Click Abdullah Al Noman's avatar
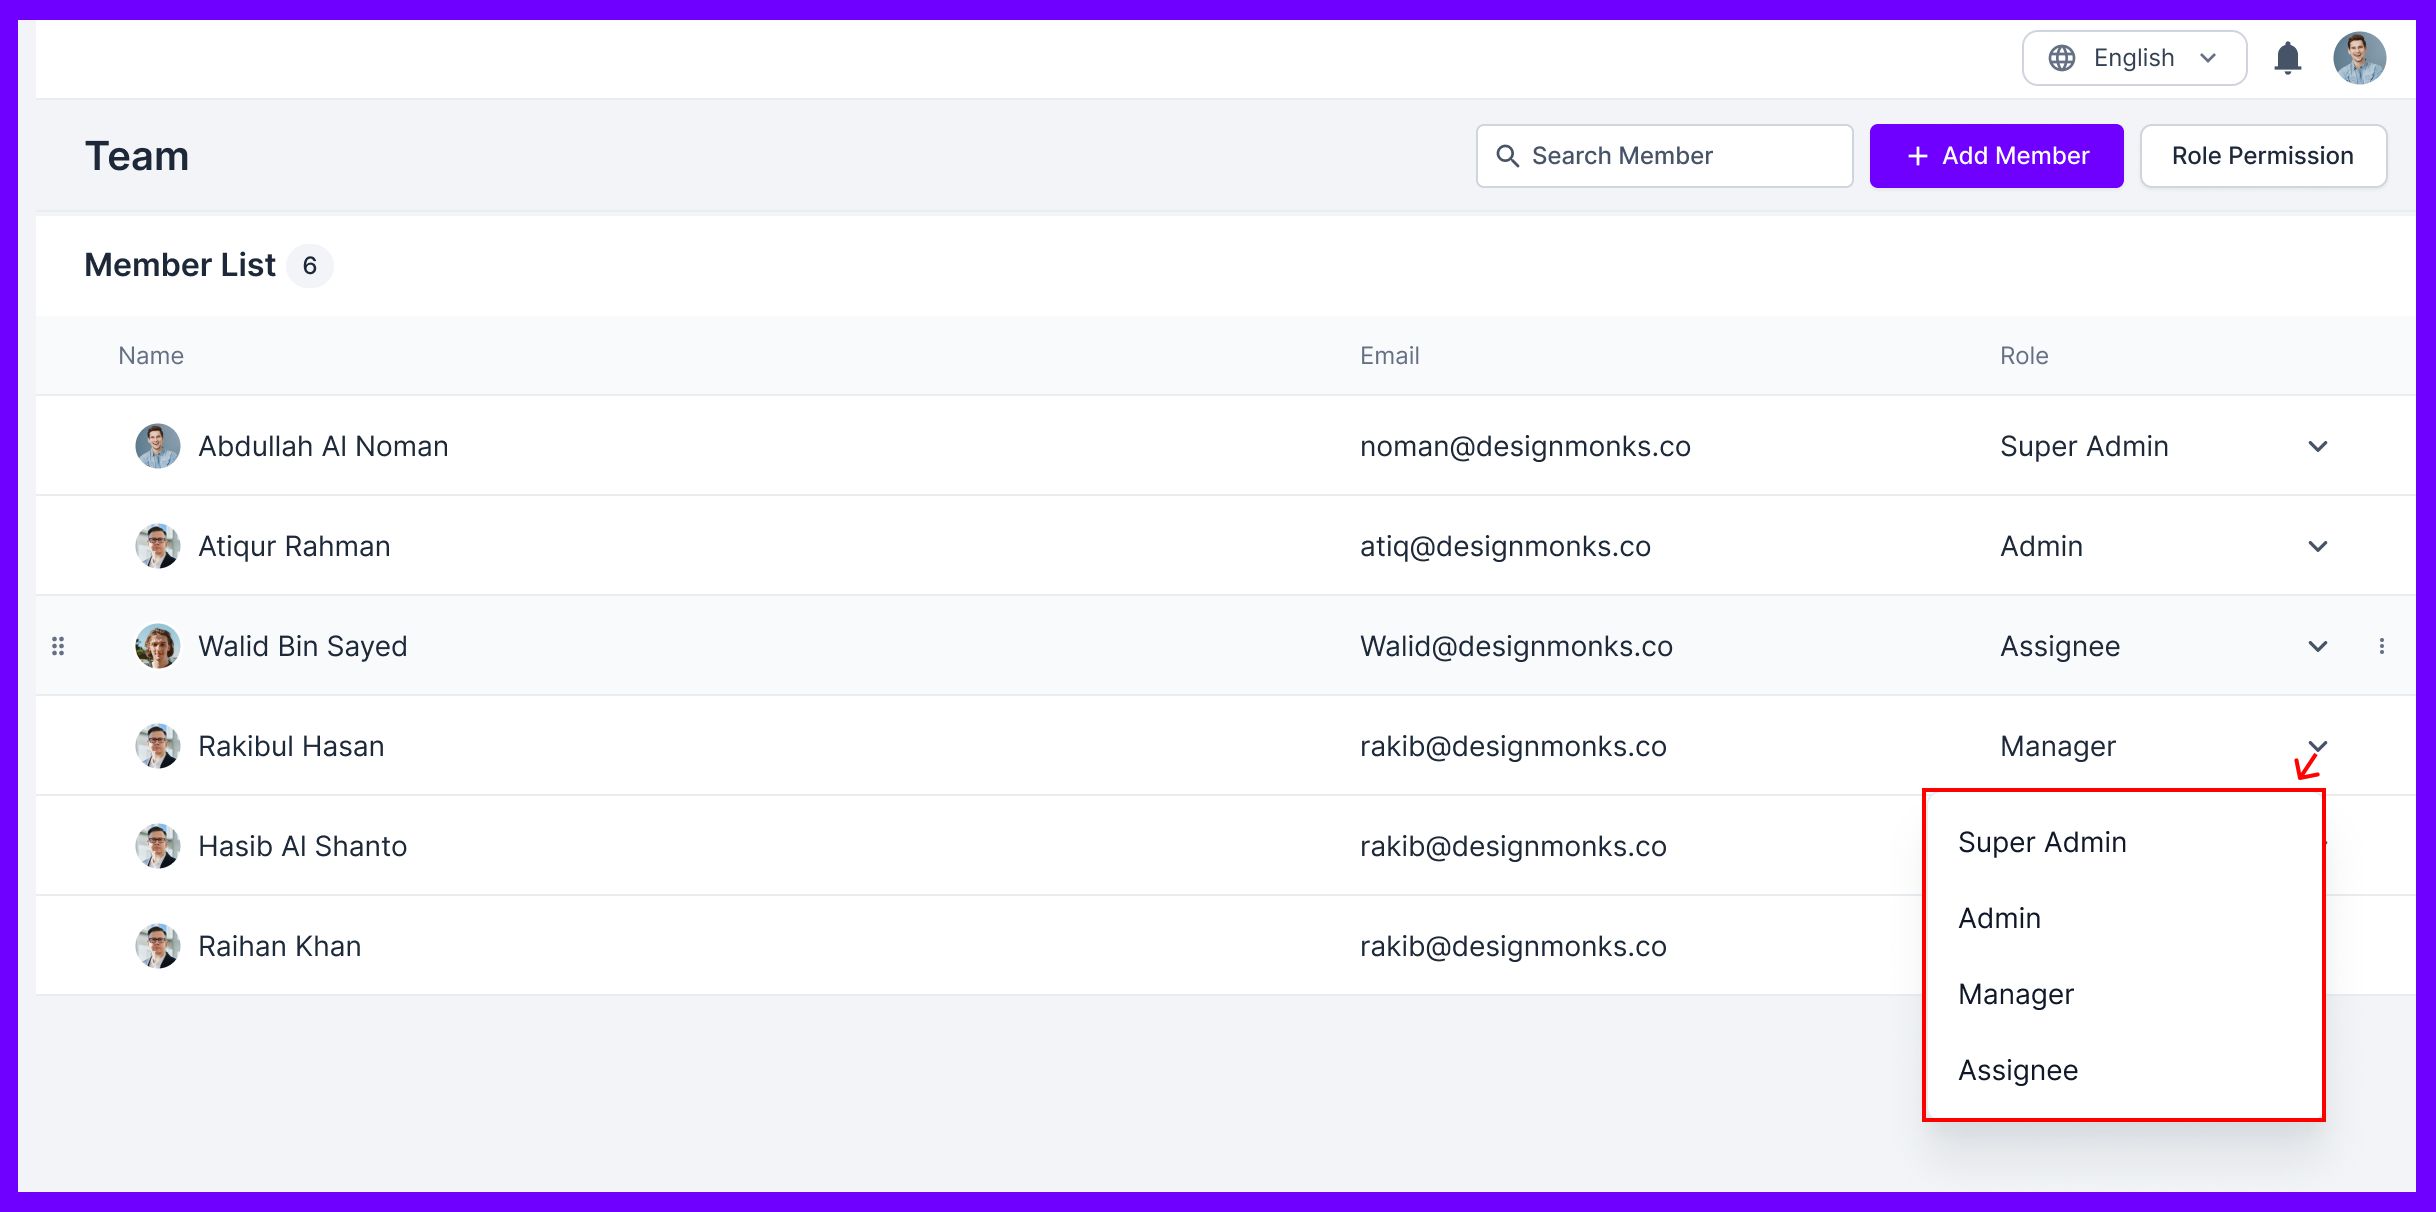2436x1212 pixels. (x=158, y=446)
